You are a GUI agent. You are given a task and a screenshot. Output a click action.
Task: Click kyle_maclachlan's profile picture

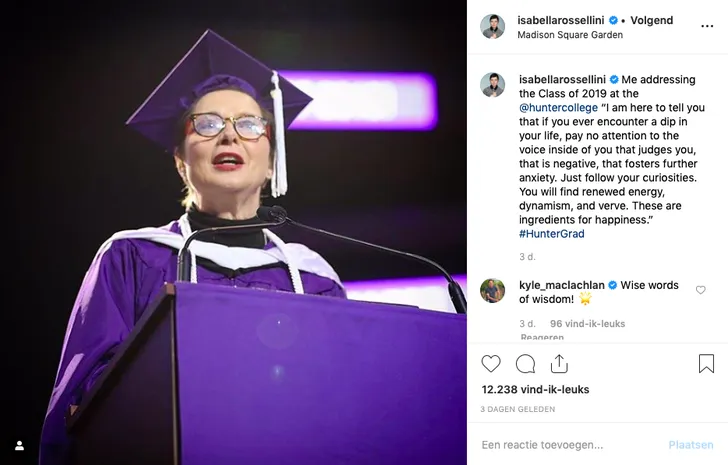click(492, 290)
